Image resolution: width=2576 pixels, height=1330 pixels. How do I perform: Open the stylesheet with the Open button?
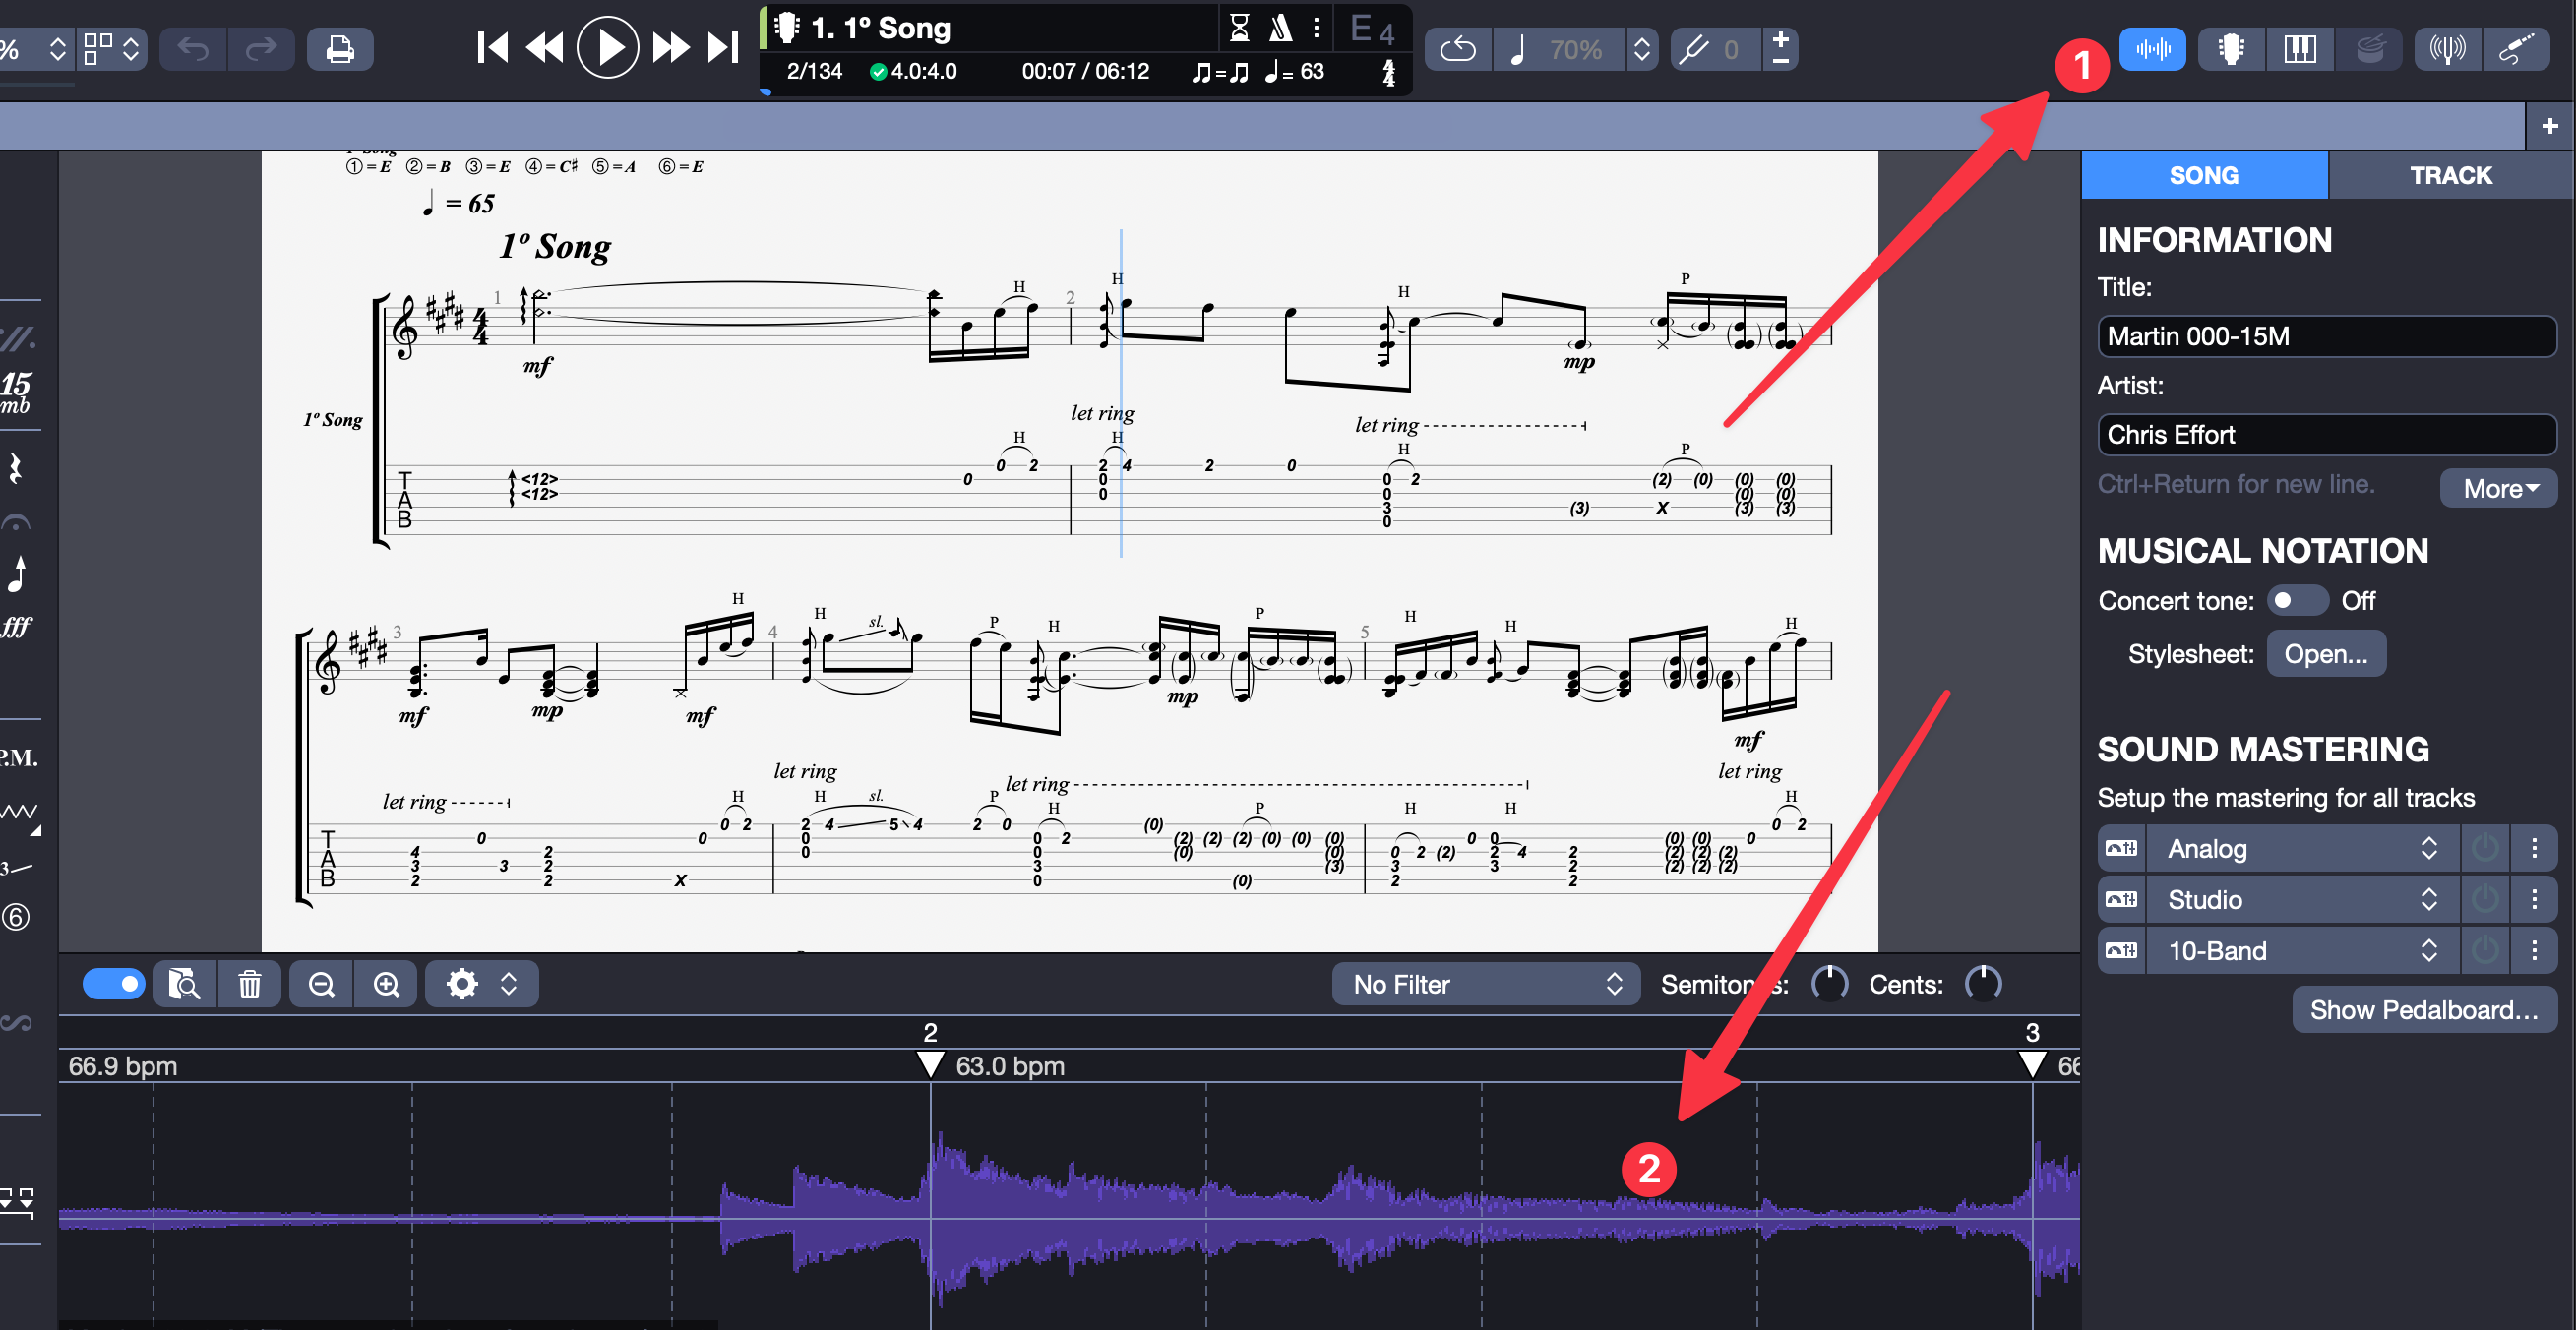[2326, 653]
